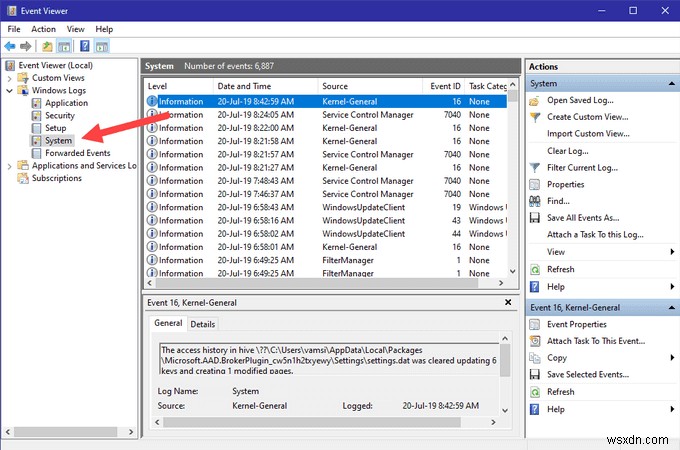
Task: Click Import Custom View action
Action: point(588,134)
